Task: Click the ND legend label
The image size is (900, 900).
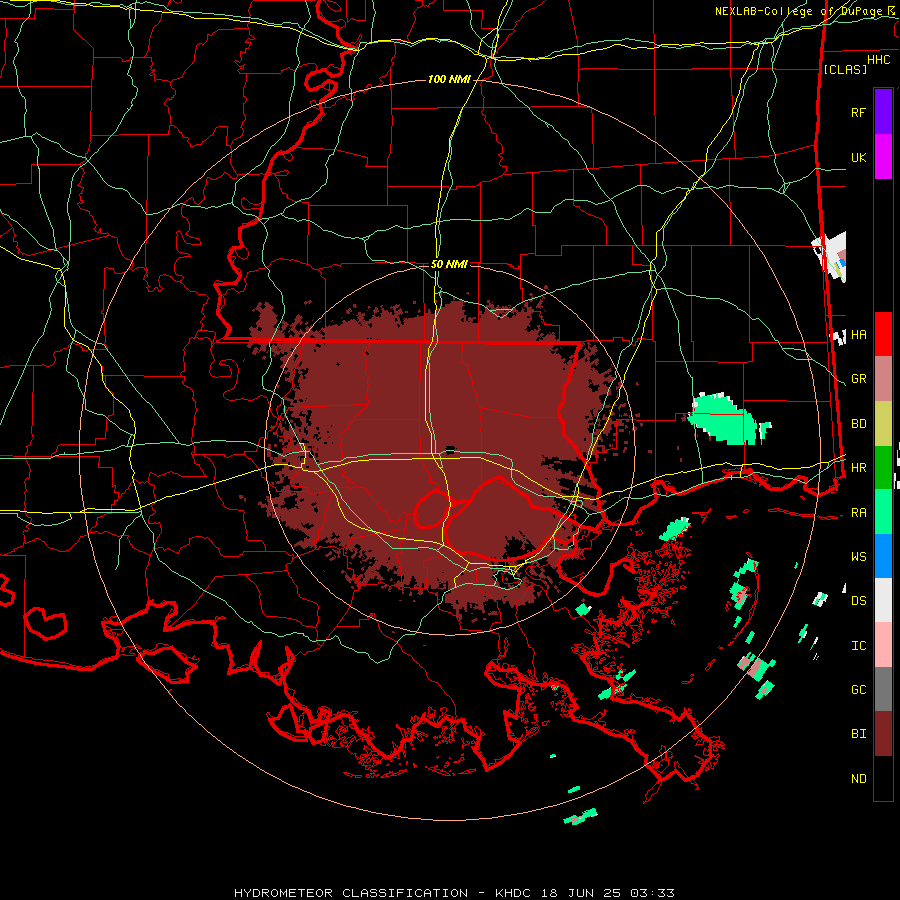Action: coord(858,779)
